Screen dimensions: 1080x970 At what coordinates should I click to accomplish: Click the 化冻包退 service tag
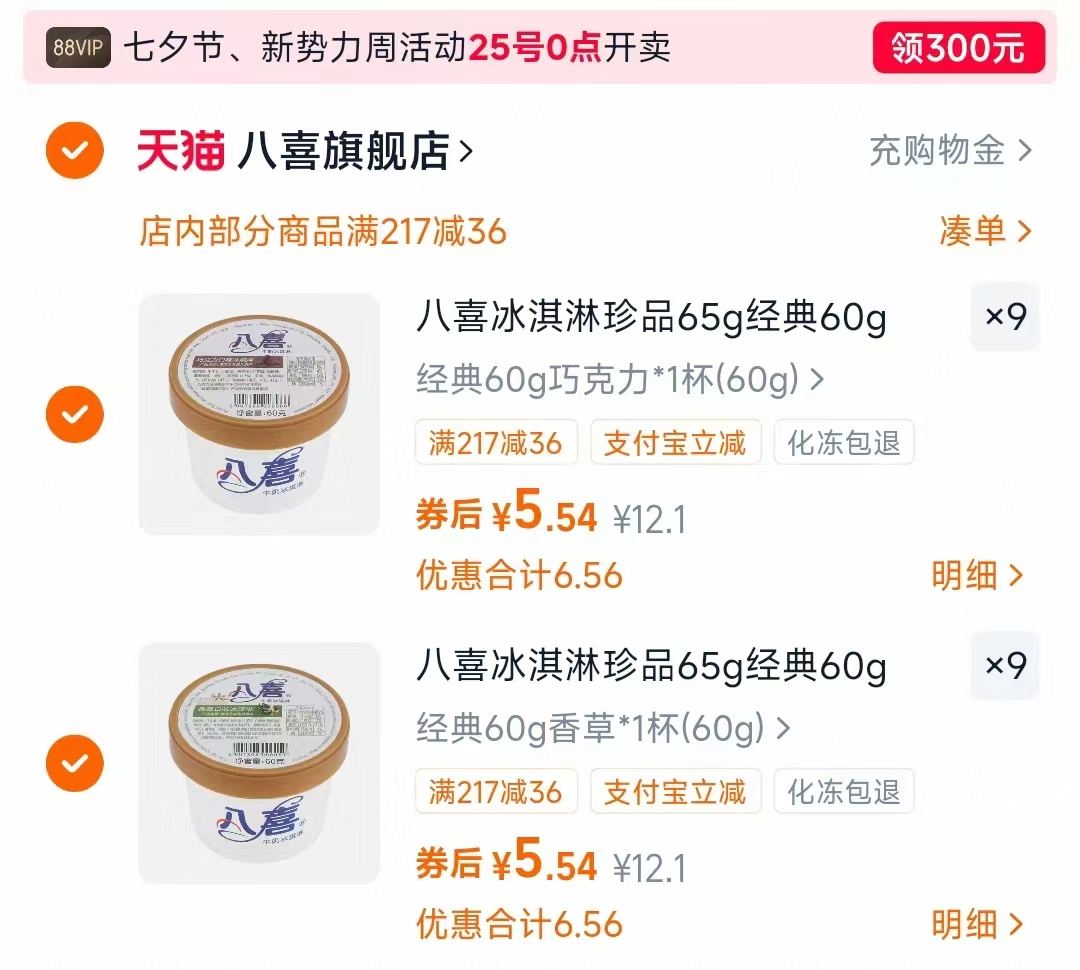[843, 442]
